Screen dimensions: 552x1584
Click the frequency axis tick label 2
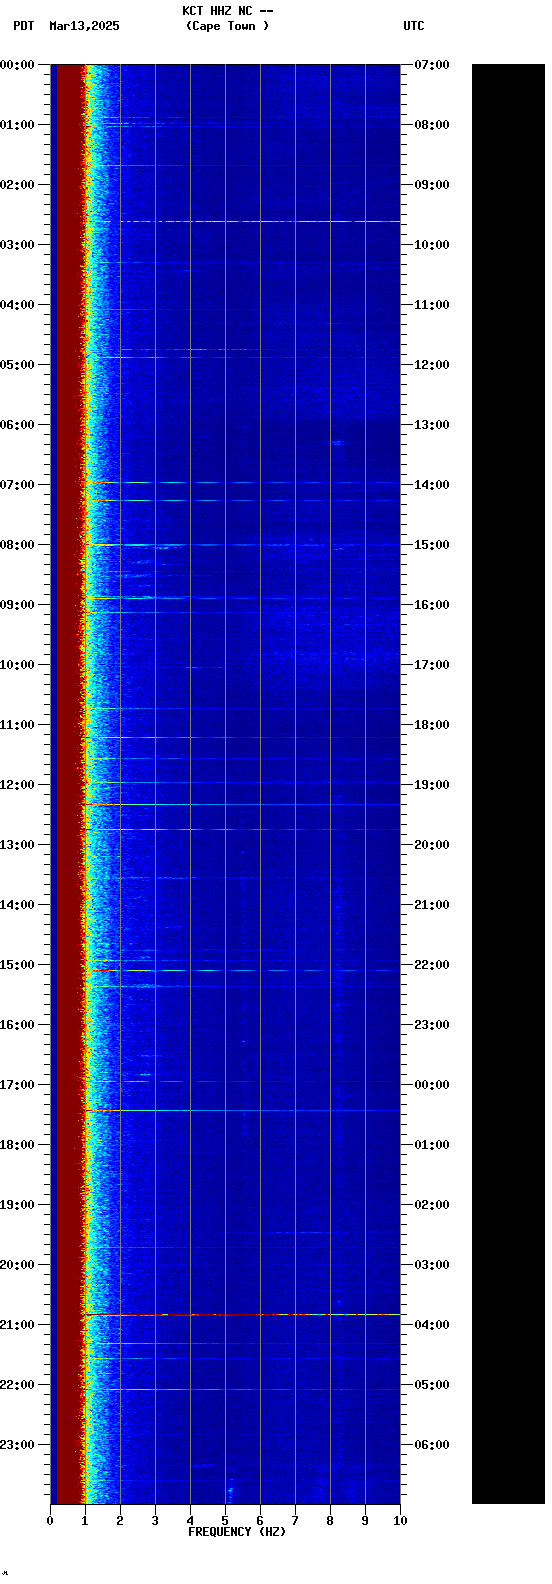pyautogui.click(x=120, y=1521)
